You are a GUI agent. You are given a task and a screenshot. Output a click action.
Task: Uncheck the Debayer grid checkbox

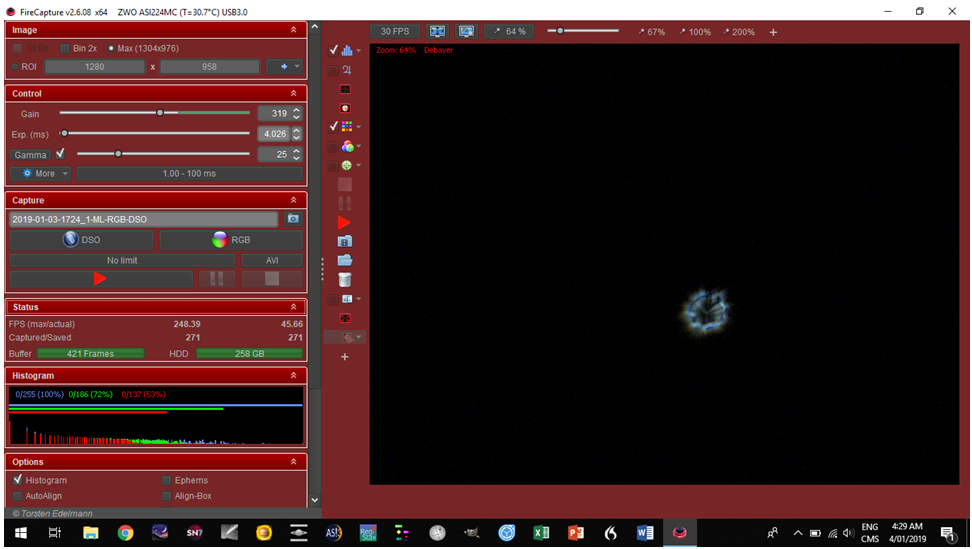(334, 126)
